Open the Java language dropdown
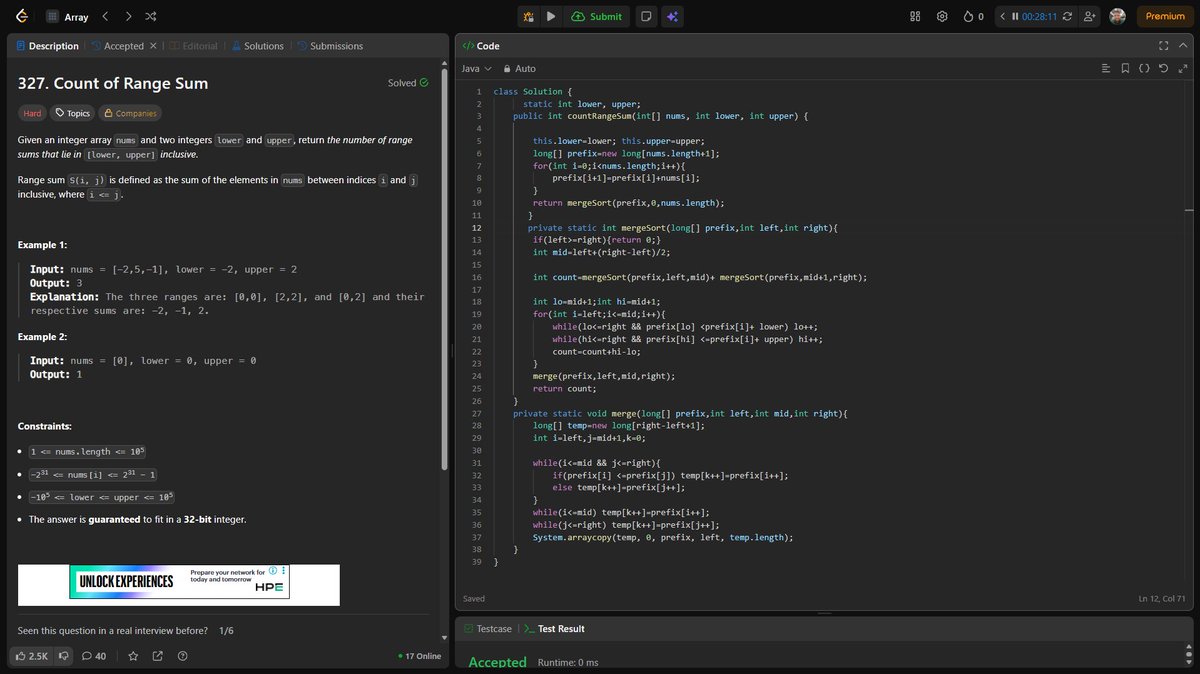 [476, 69]
